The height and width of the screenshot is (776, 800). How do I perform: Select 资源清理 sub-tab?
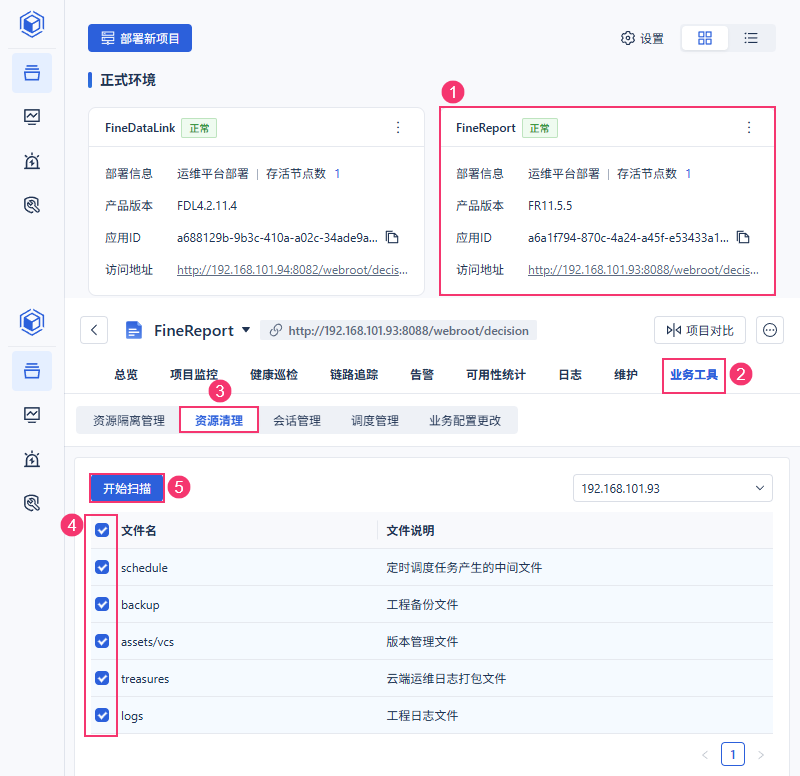(219, 420)
